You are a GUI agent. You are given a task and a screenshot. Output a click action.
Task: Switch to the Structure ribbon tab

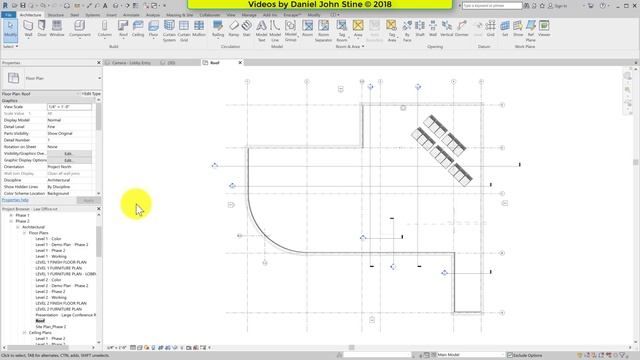[56, 15]
